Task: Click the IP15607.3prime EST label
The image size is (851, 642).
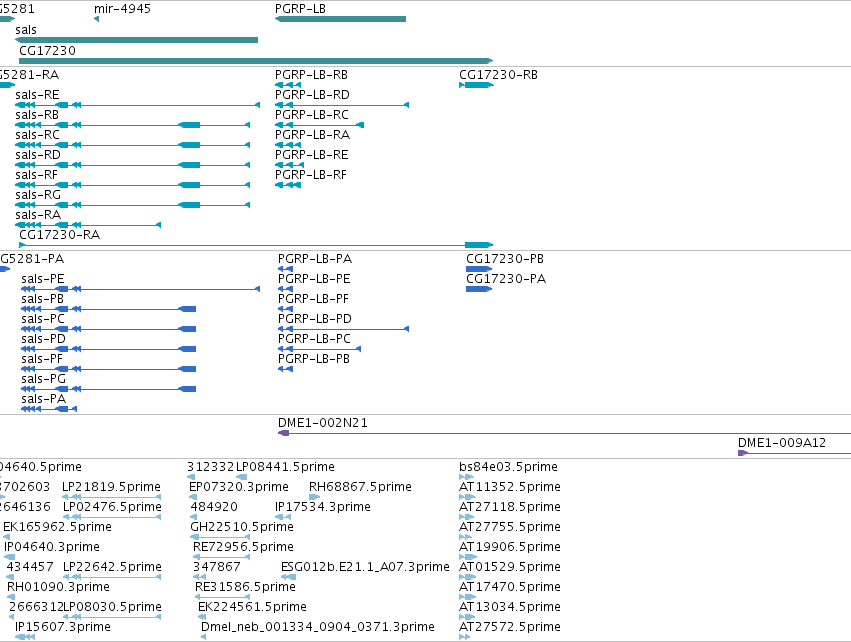Action: tap(63, 627)
